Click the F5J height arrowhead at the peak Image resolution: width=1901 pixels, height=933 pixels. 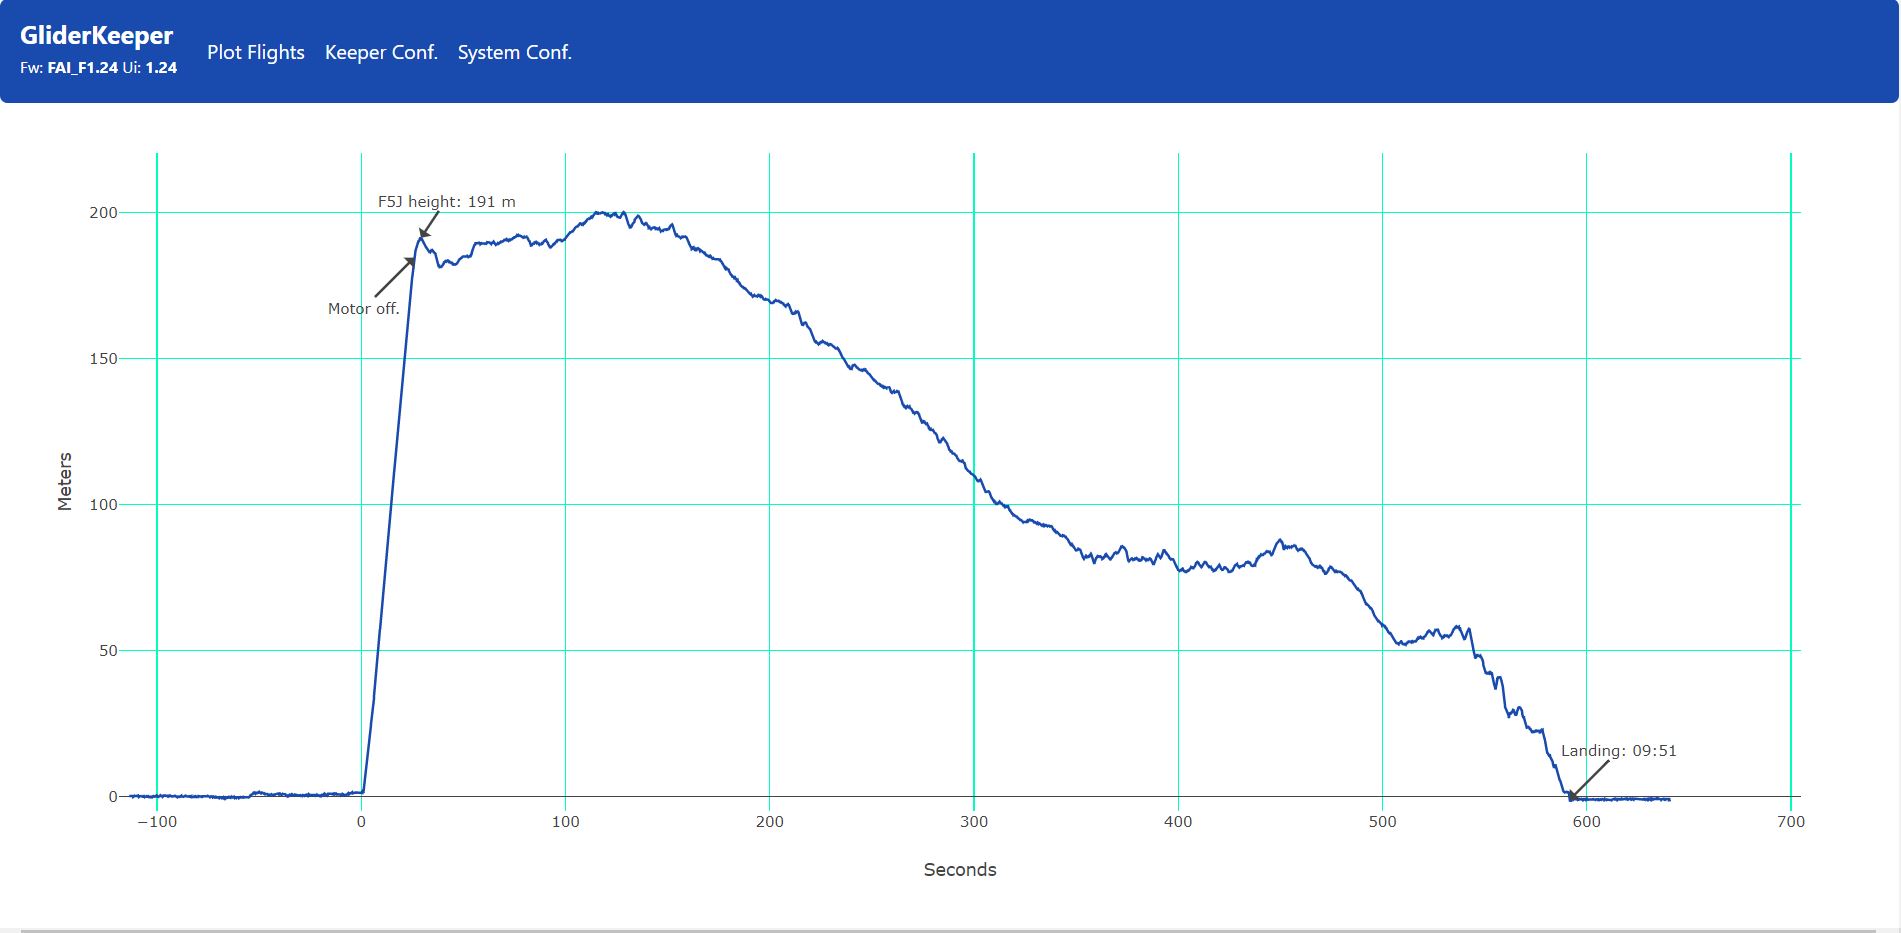424,233
